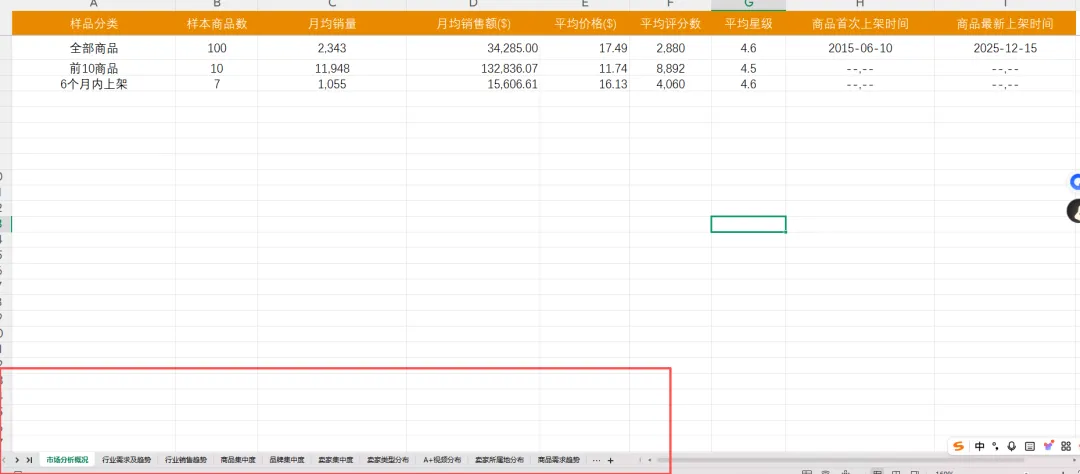The width and height of the screenshot is (1080, 474).
Task: Show more sheet tabs via ellipsis
Action: point(596,460)
